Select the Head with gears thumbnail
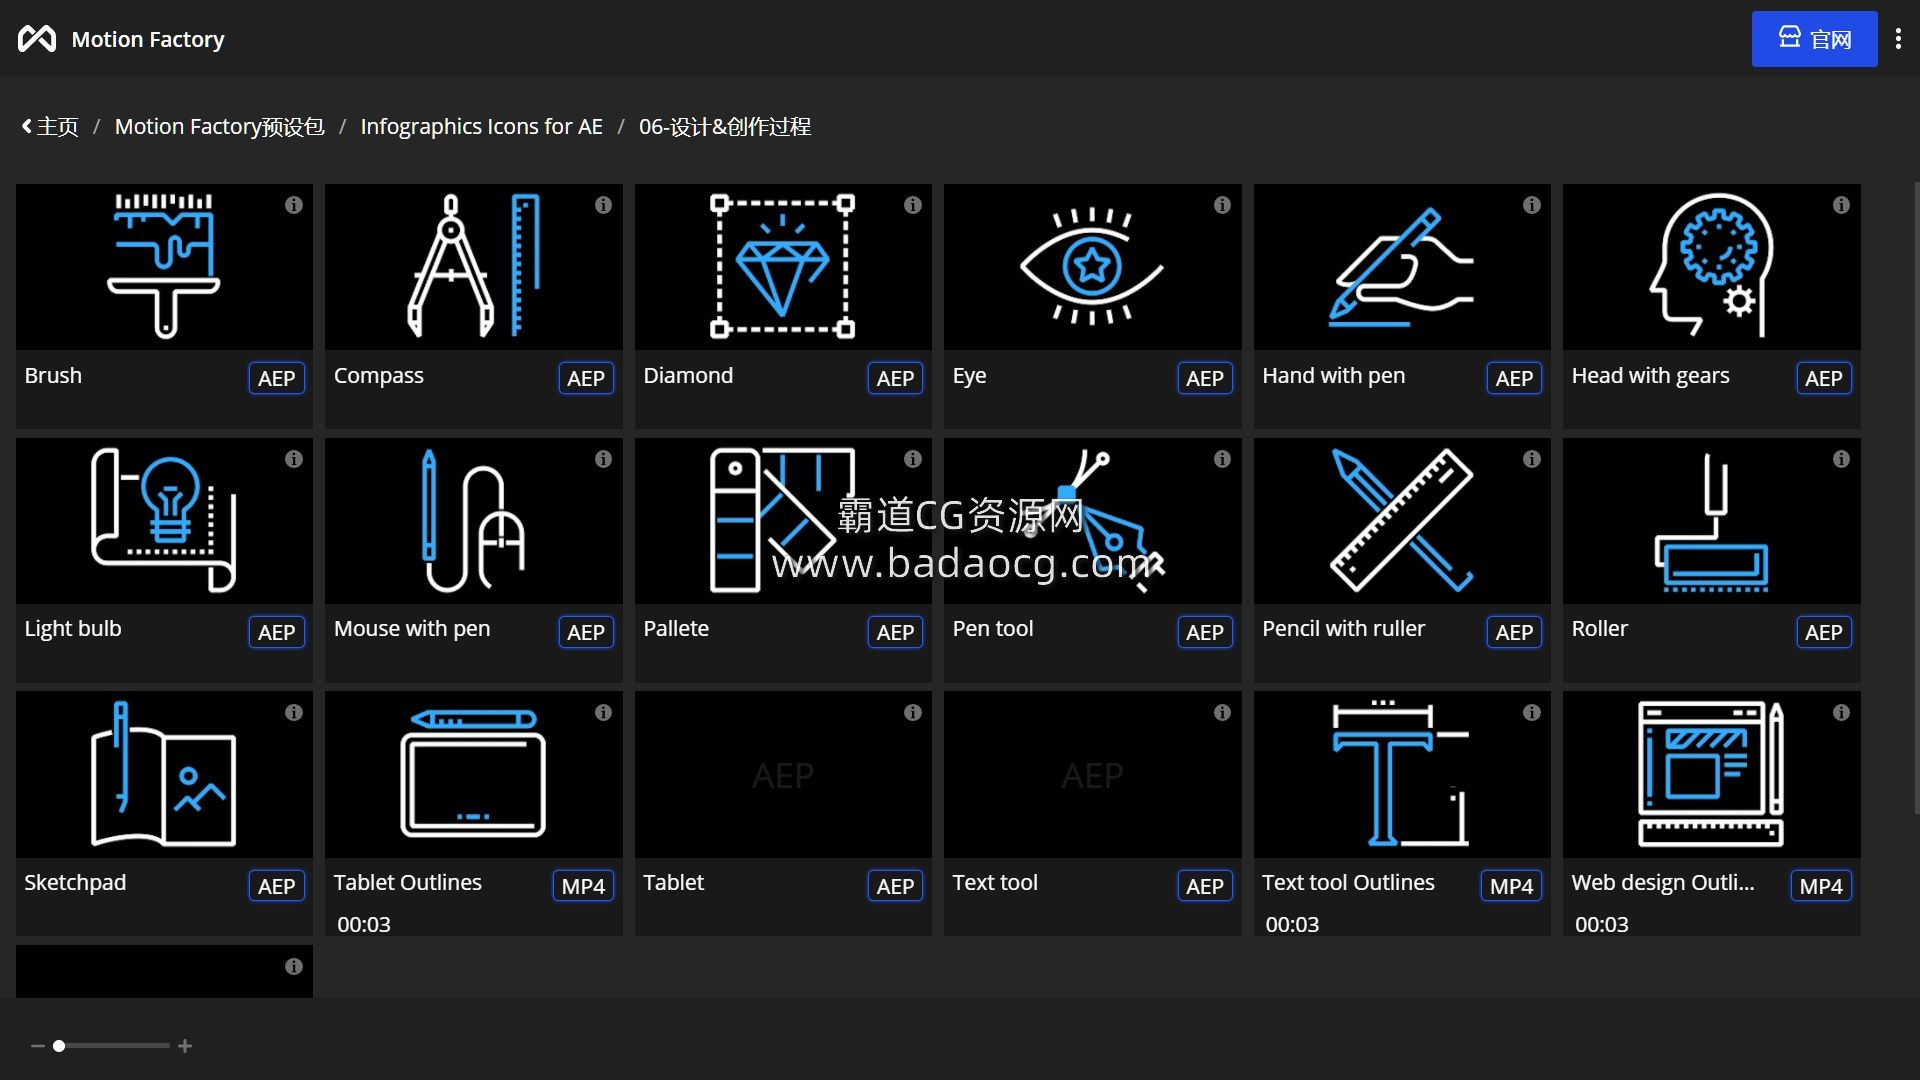 tap(1711, 266)
